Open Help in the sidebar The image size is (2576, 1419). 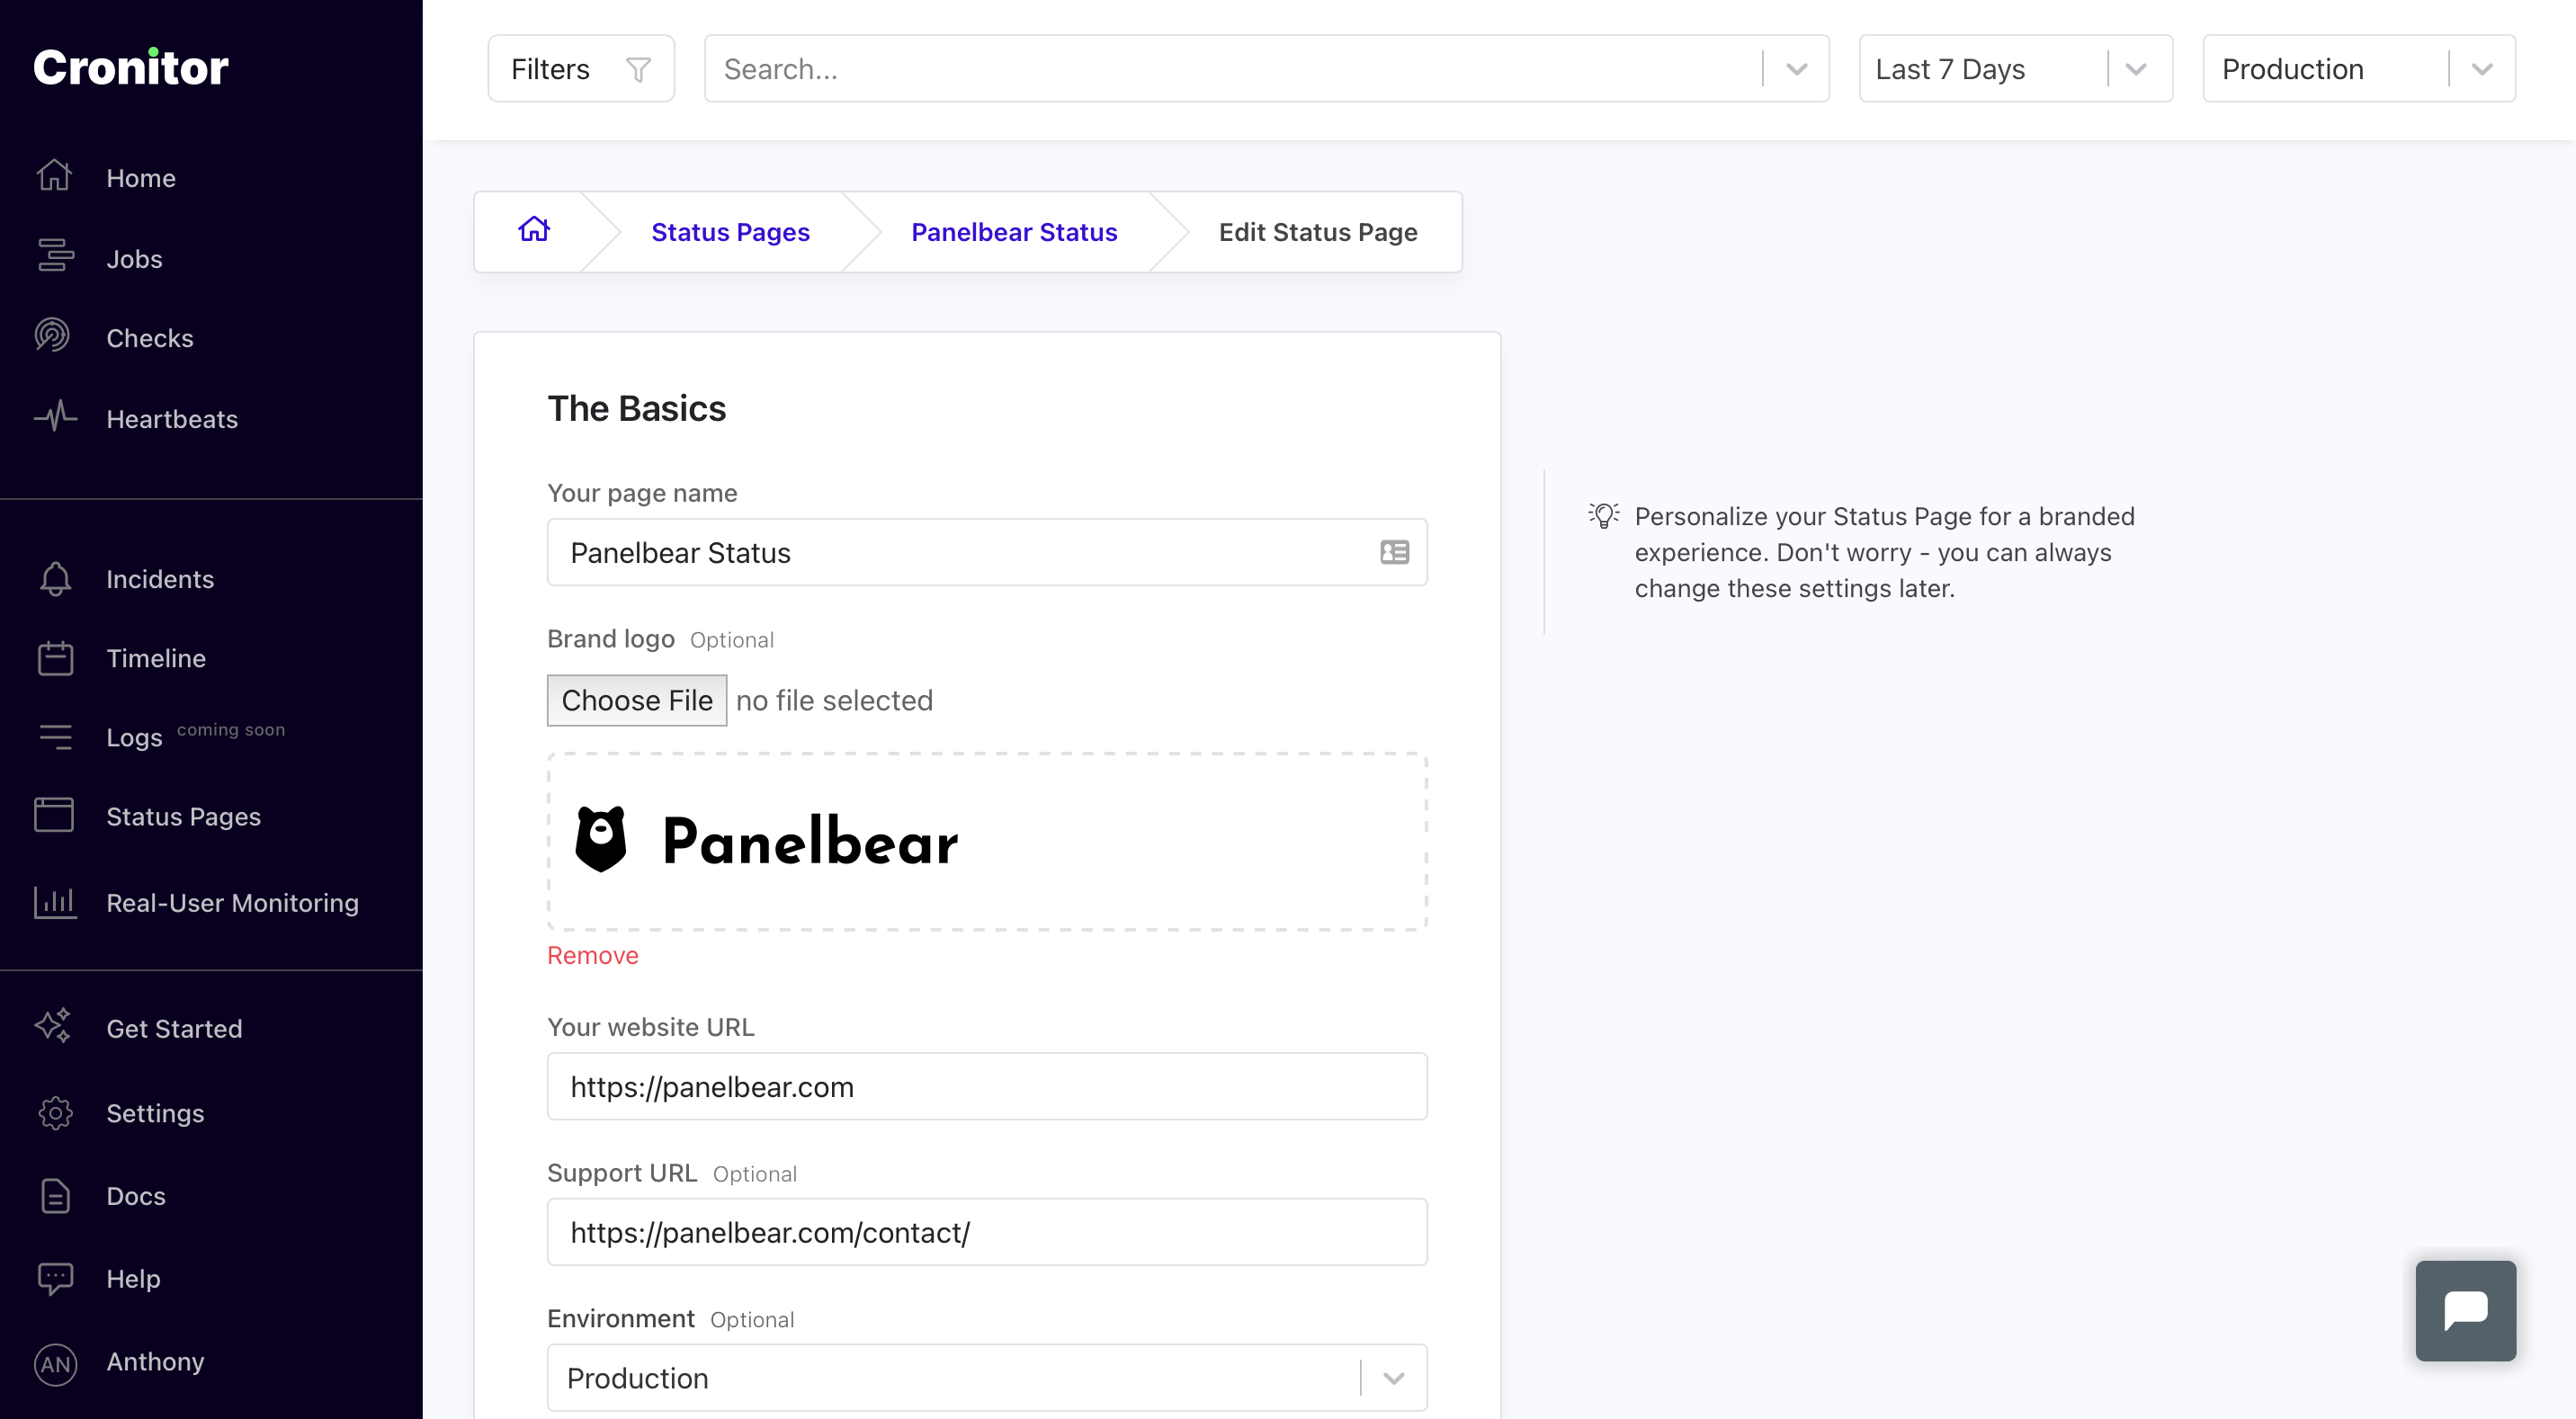point(133,1279)
